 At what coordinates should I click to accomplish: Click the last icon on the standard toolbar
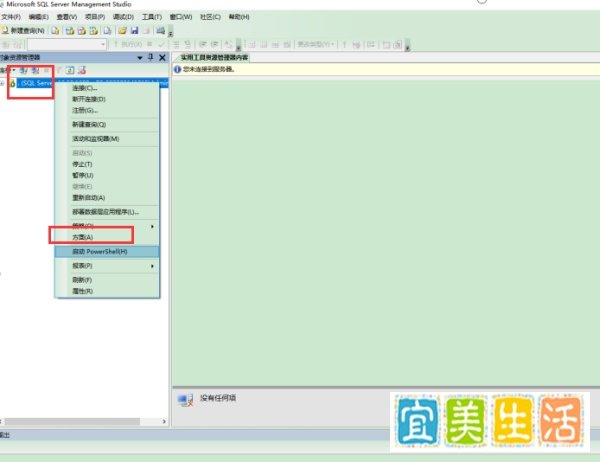click(x=161, y=31)
